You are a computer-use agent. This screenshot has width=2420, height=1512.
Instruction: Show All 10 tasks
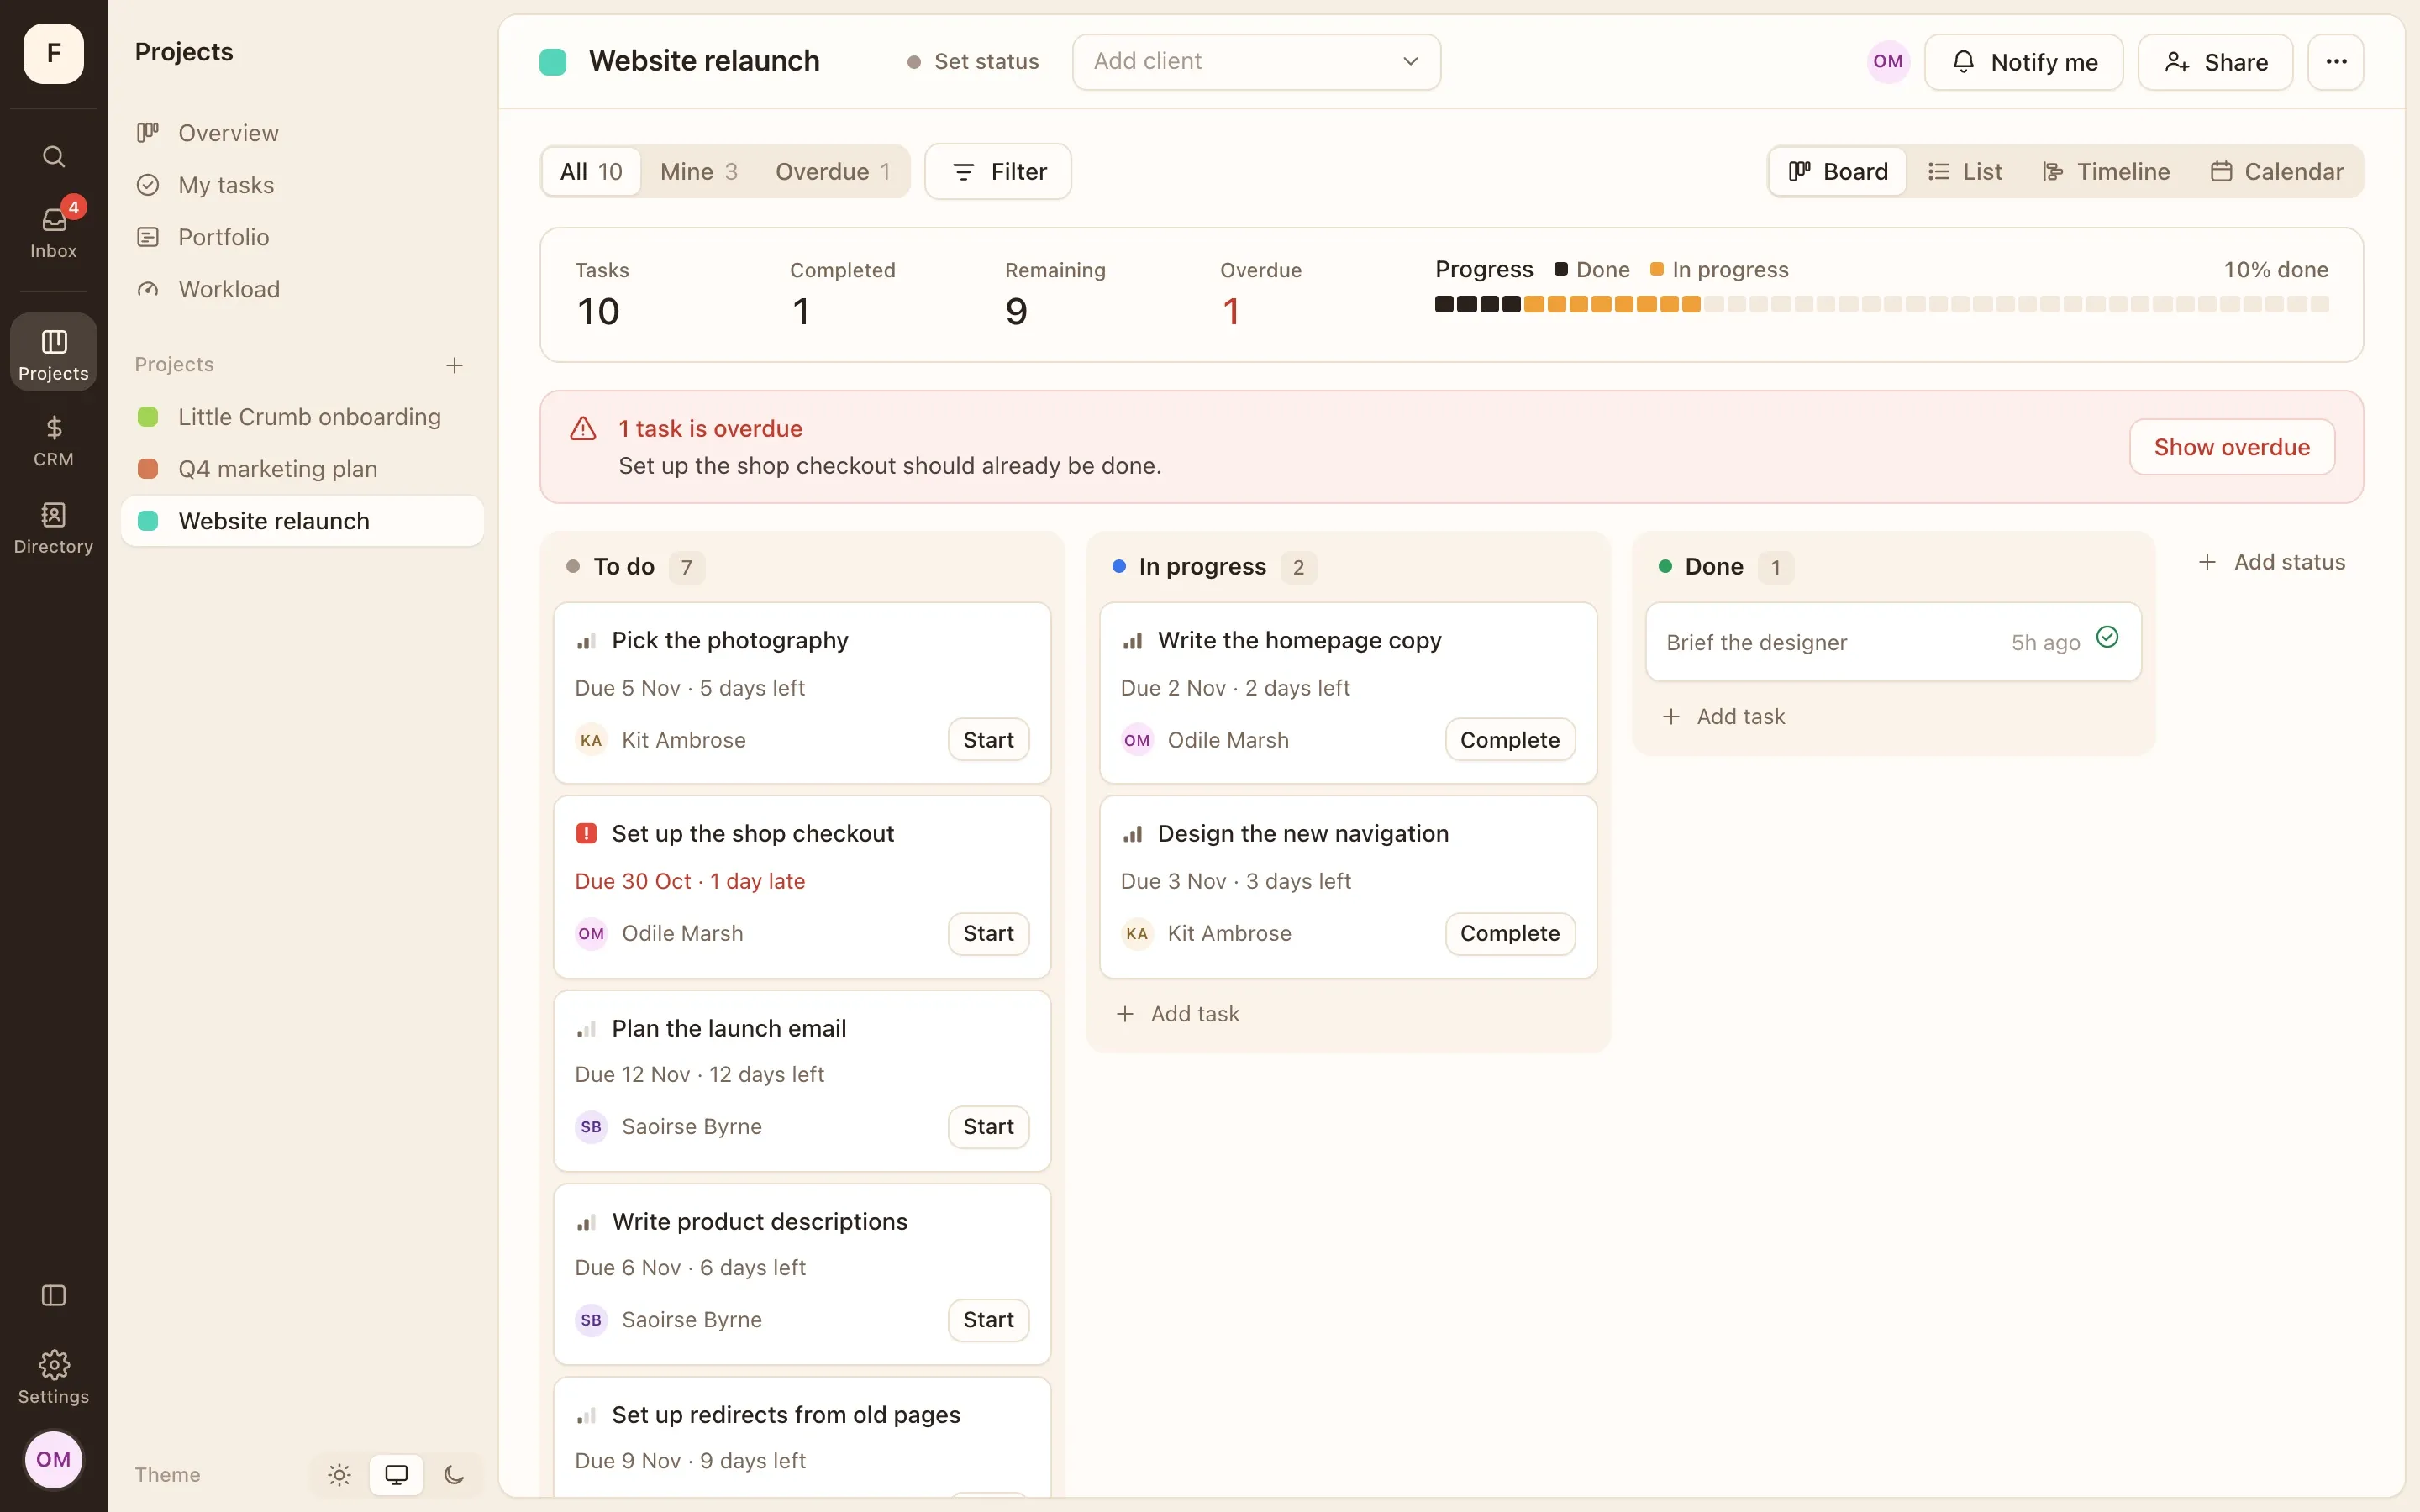[x=591, y=171]
